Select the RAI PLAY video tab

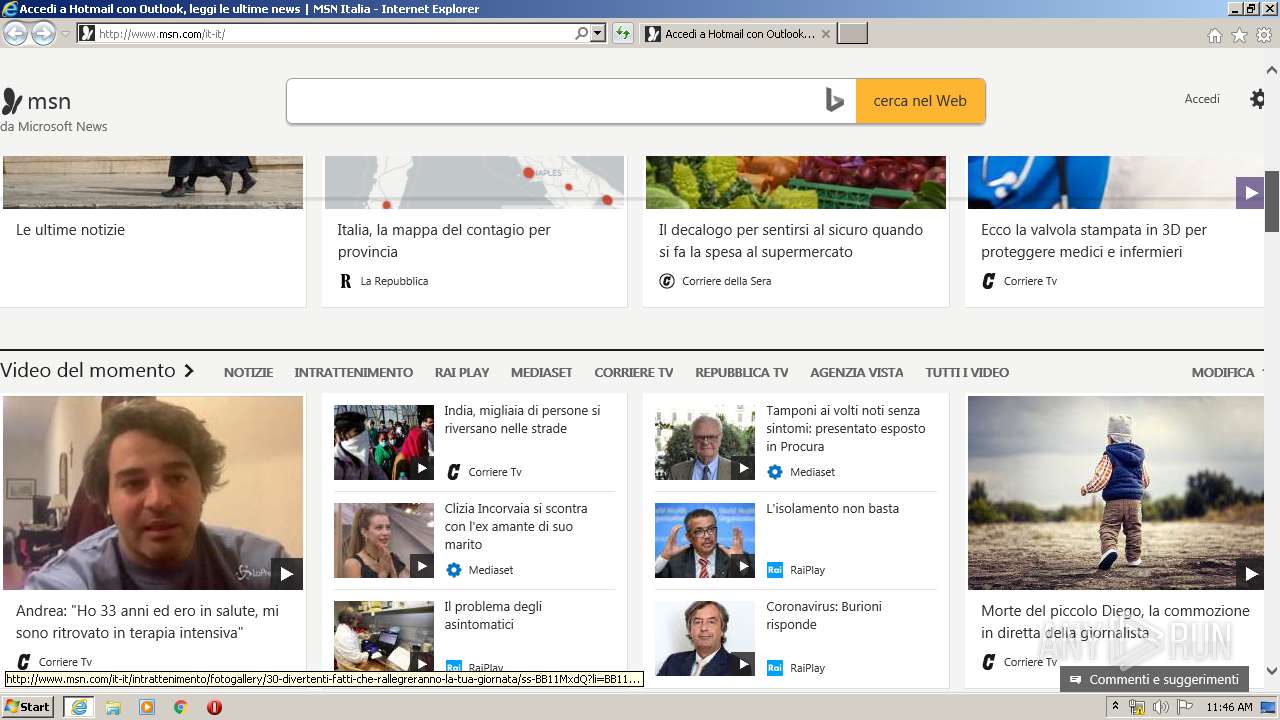462,372
